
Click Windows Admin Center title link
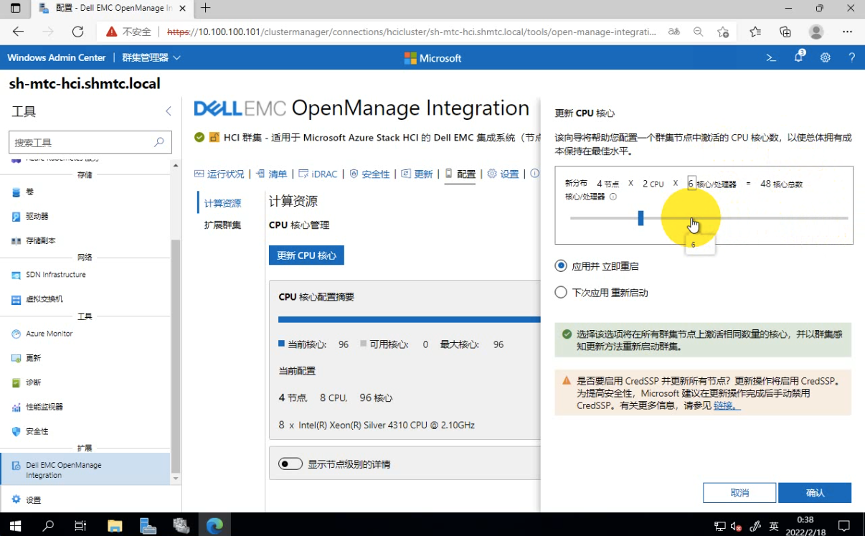click(56, 57)
